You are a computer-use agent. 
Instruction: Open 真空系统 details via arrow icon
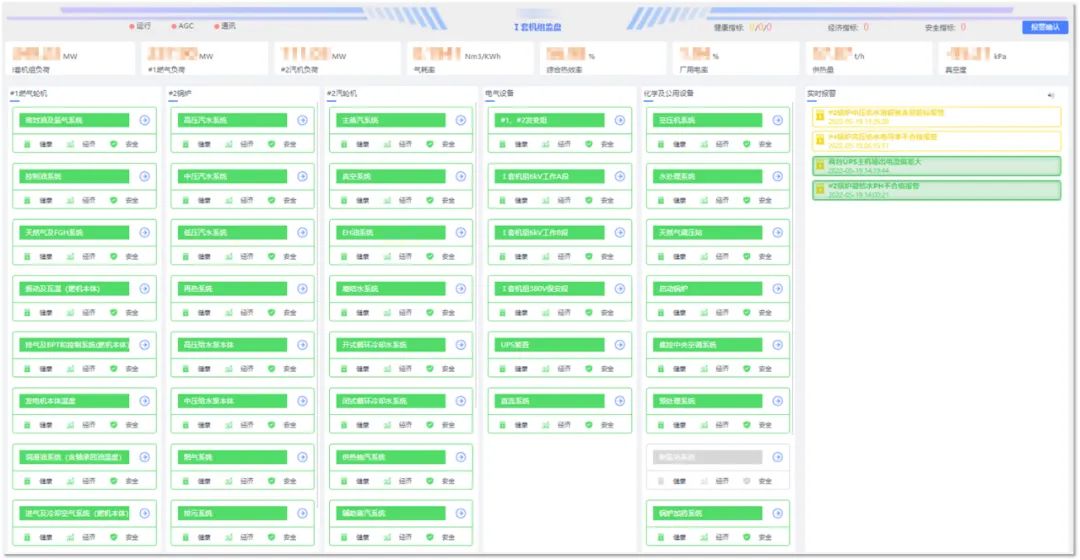coord(461,176)
